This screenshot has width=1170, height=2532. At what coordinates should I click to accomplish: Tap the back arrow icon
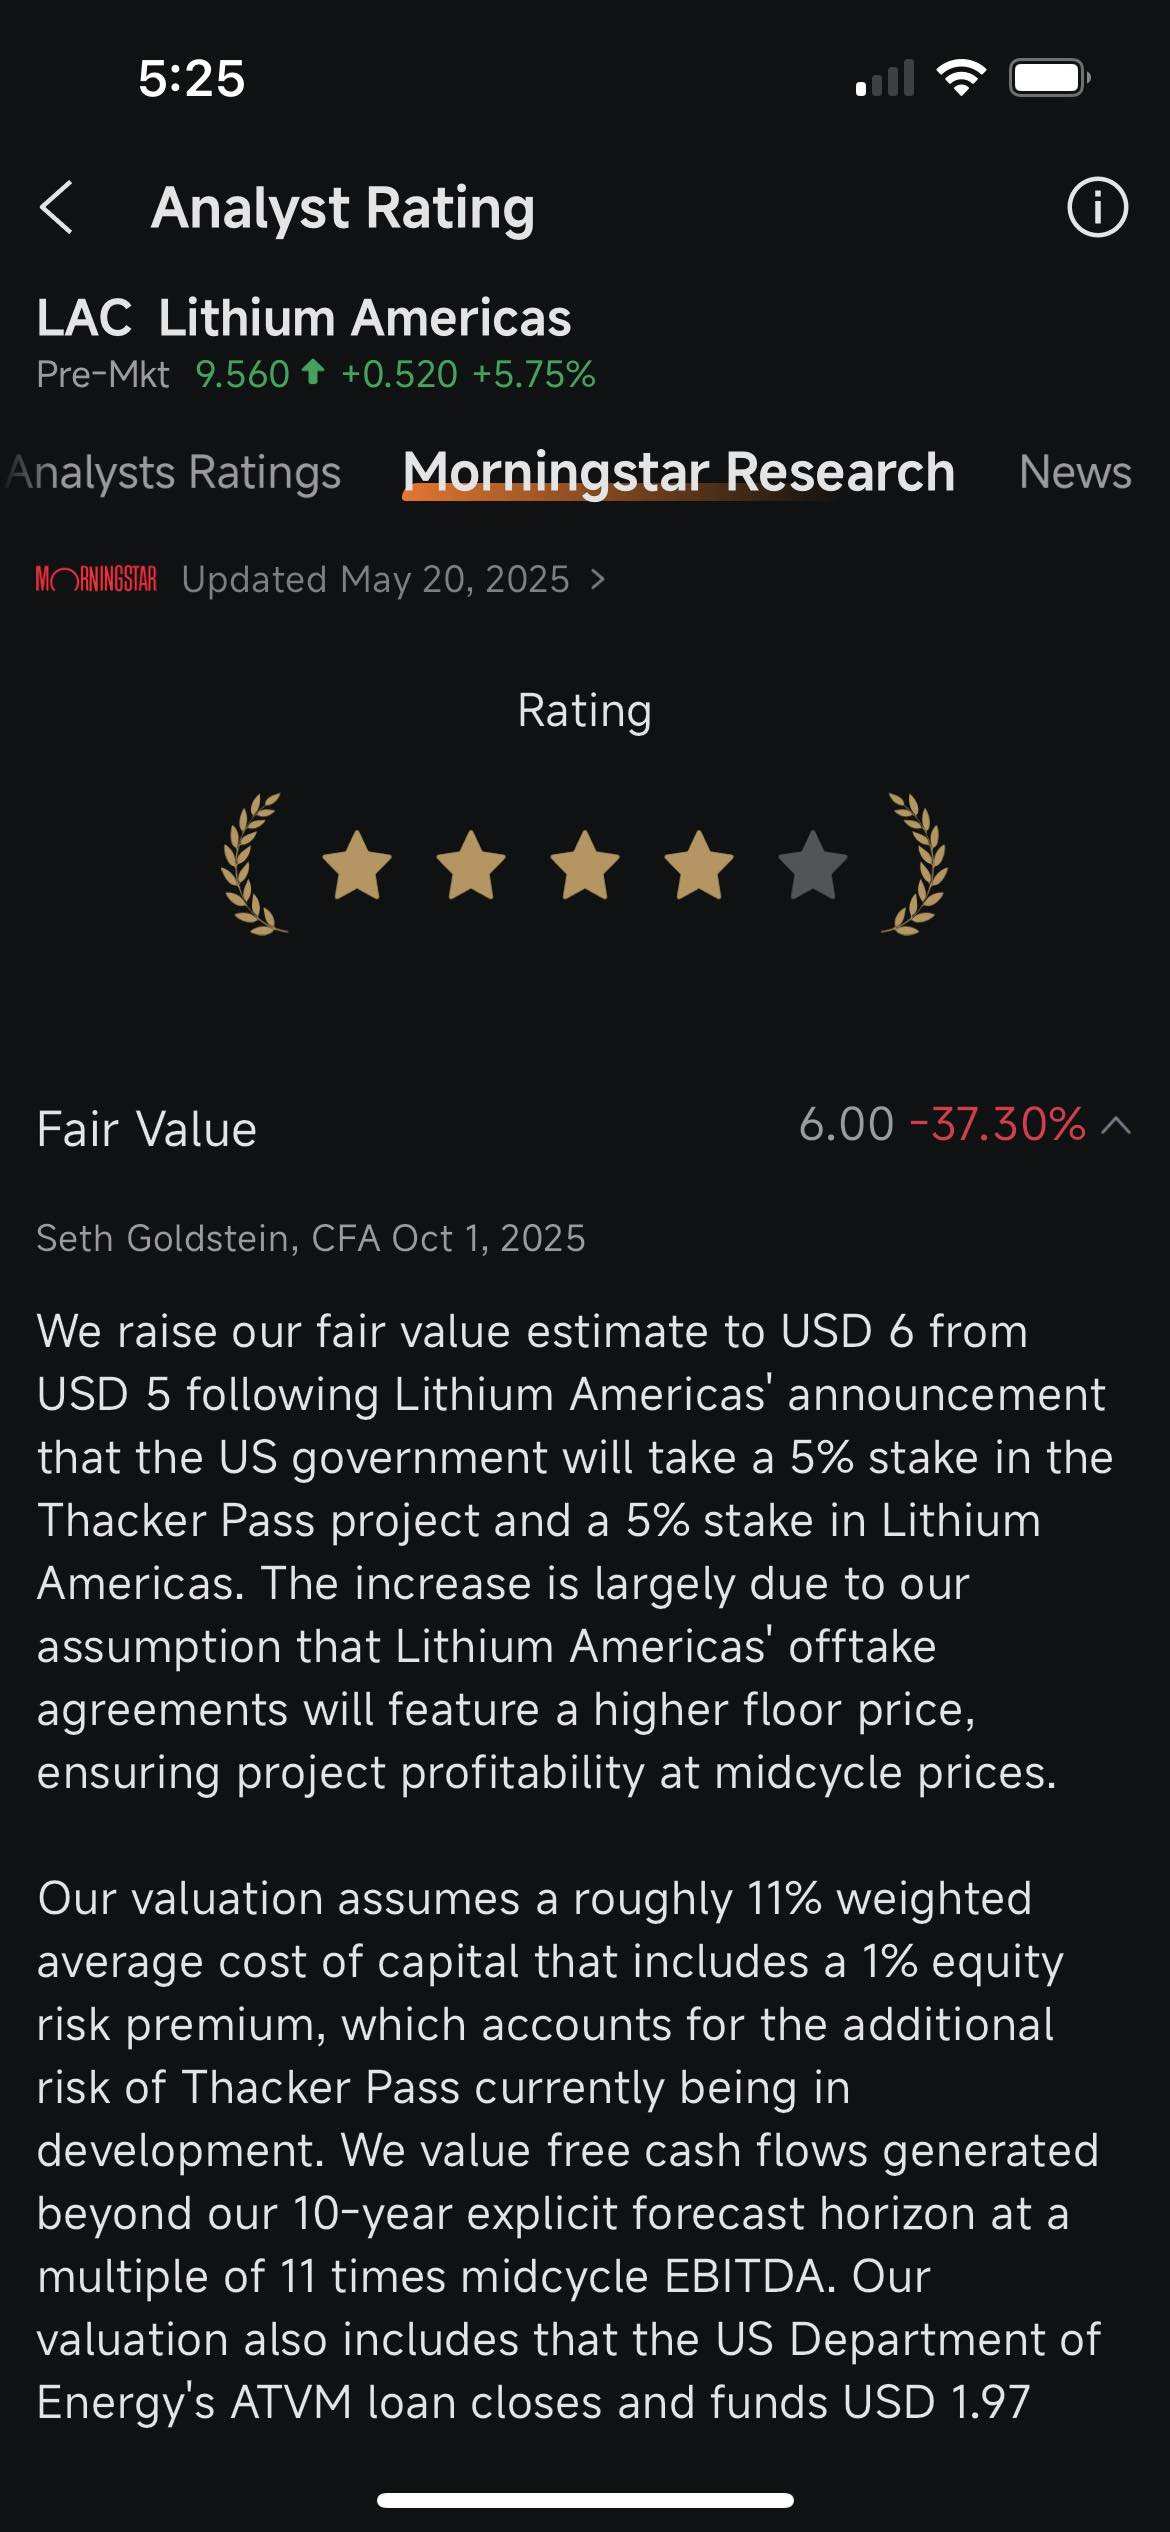[57, 208]
